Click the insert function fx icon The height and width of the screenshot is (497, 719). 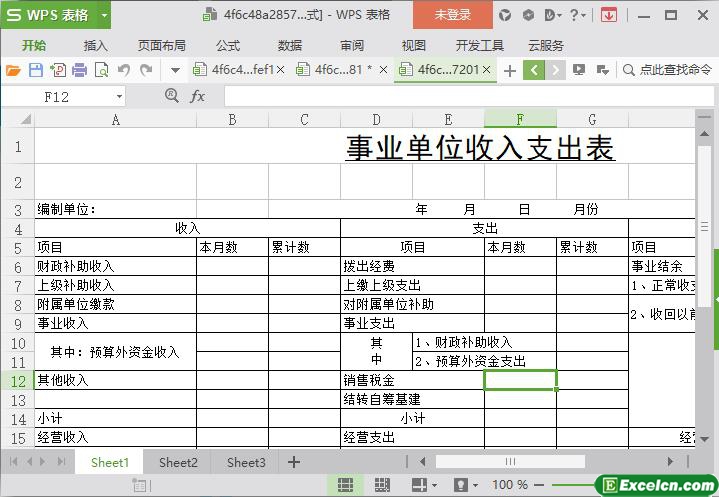[x=197, y=96]
